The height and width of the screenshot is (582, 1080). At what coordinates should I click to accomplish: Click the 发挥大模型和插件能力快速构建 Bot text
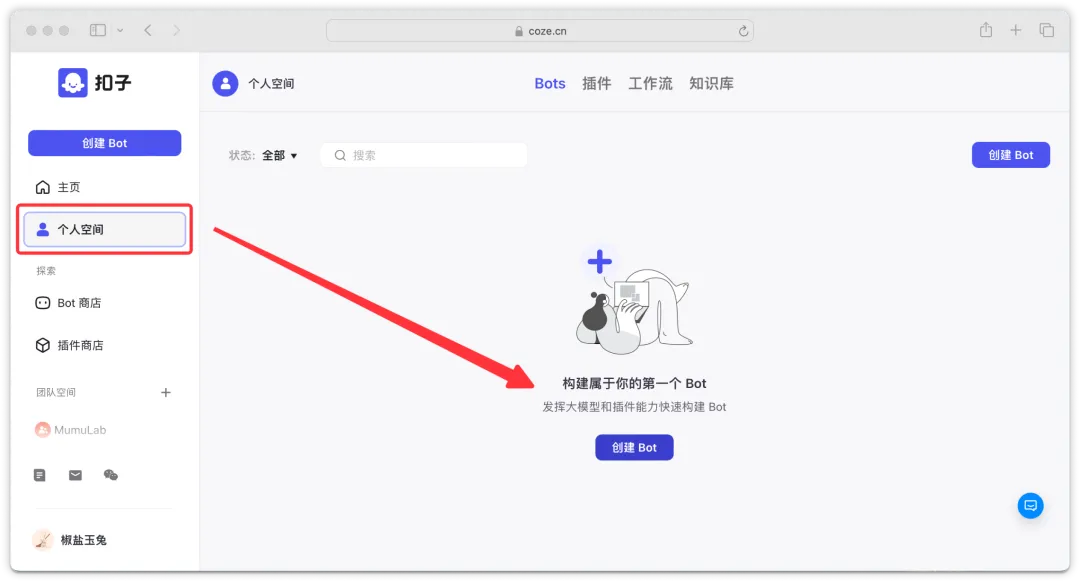coord(634,407)
